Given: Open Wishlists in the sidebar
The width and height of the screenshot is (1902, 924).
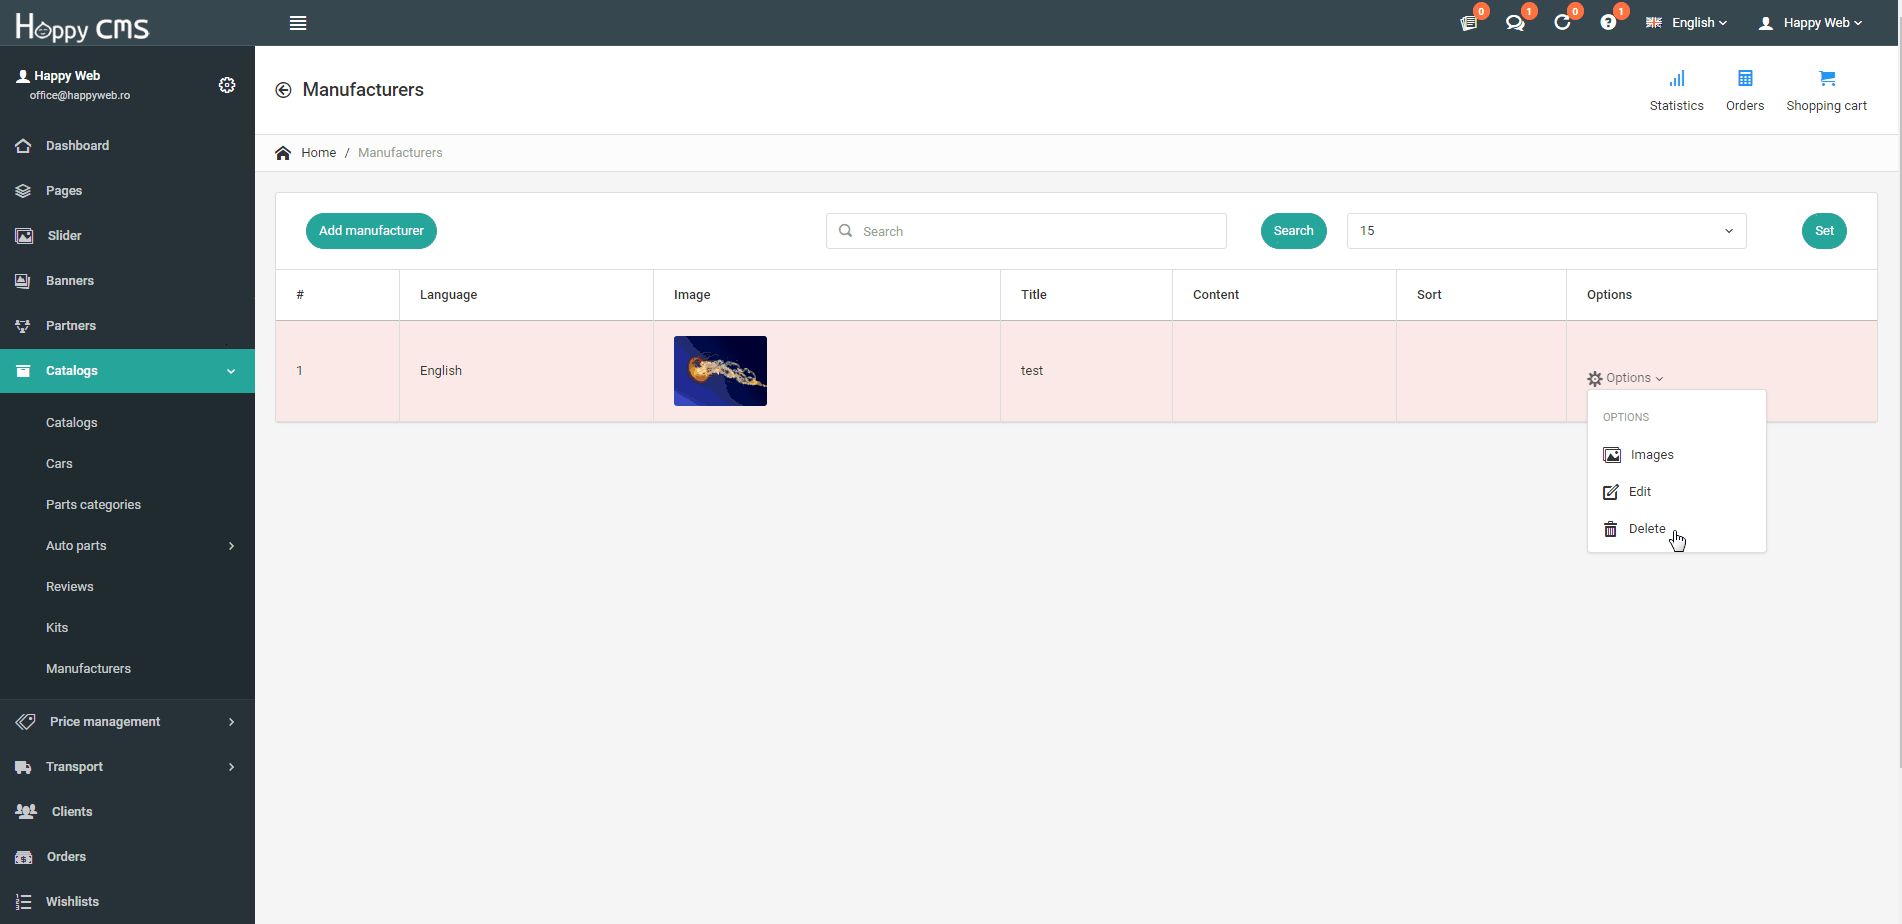Looking at the screenshot, I should (127, 902).
